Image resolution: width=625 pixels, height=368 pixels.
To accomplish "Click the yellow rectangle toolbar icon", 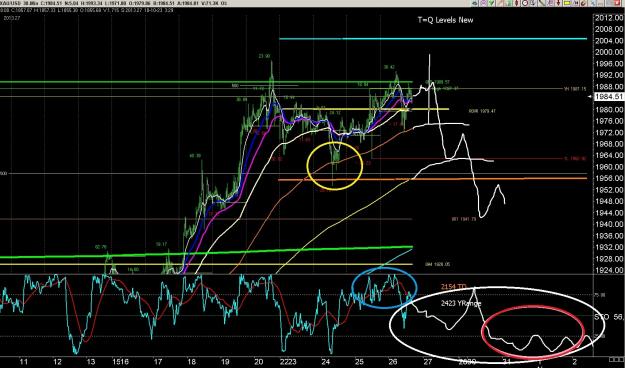I will click(566, 3).
